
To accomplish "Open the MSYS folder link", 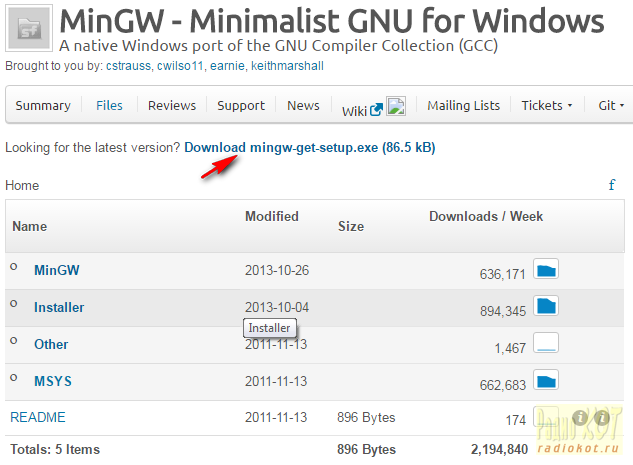I will (52, 381).
